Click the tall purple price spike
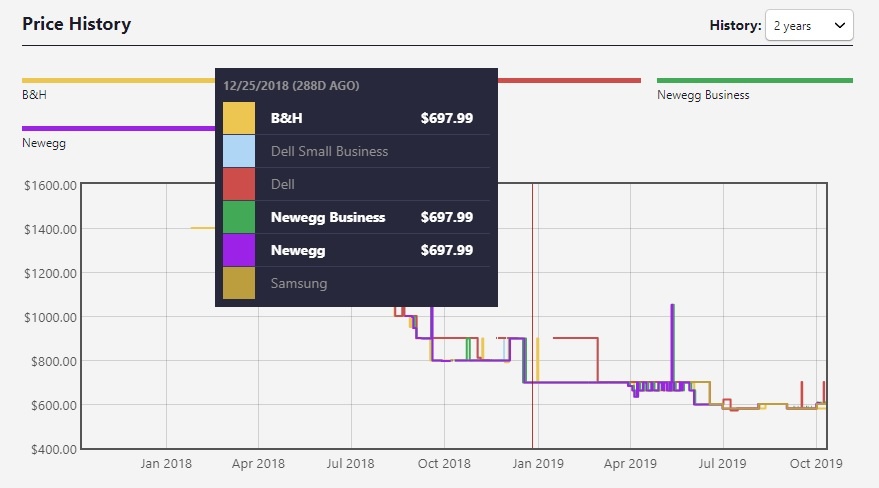879x488 pixels. pos(672,330)
